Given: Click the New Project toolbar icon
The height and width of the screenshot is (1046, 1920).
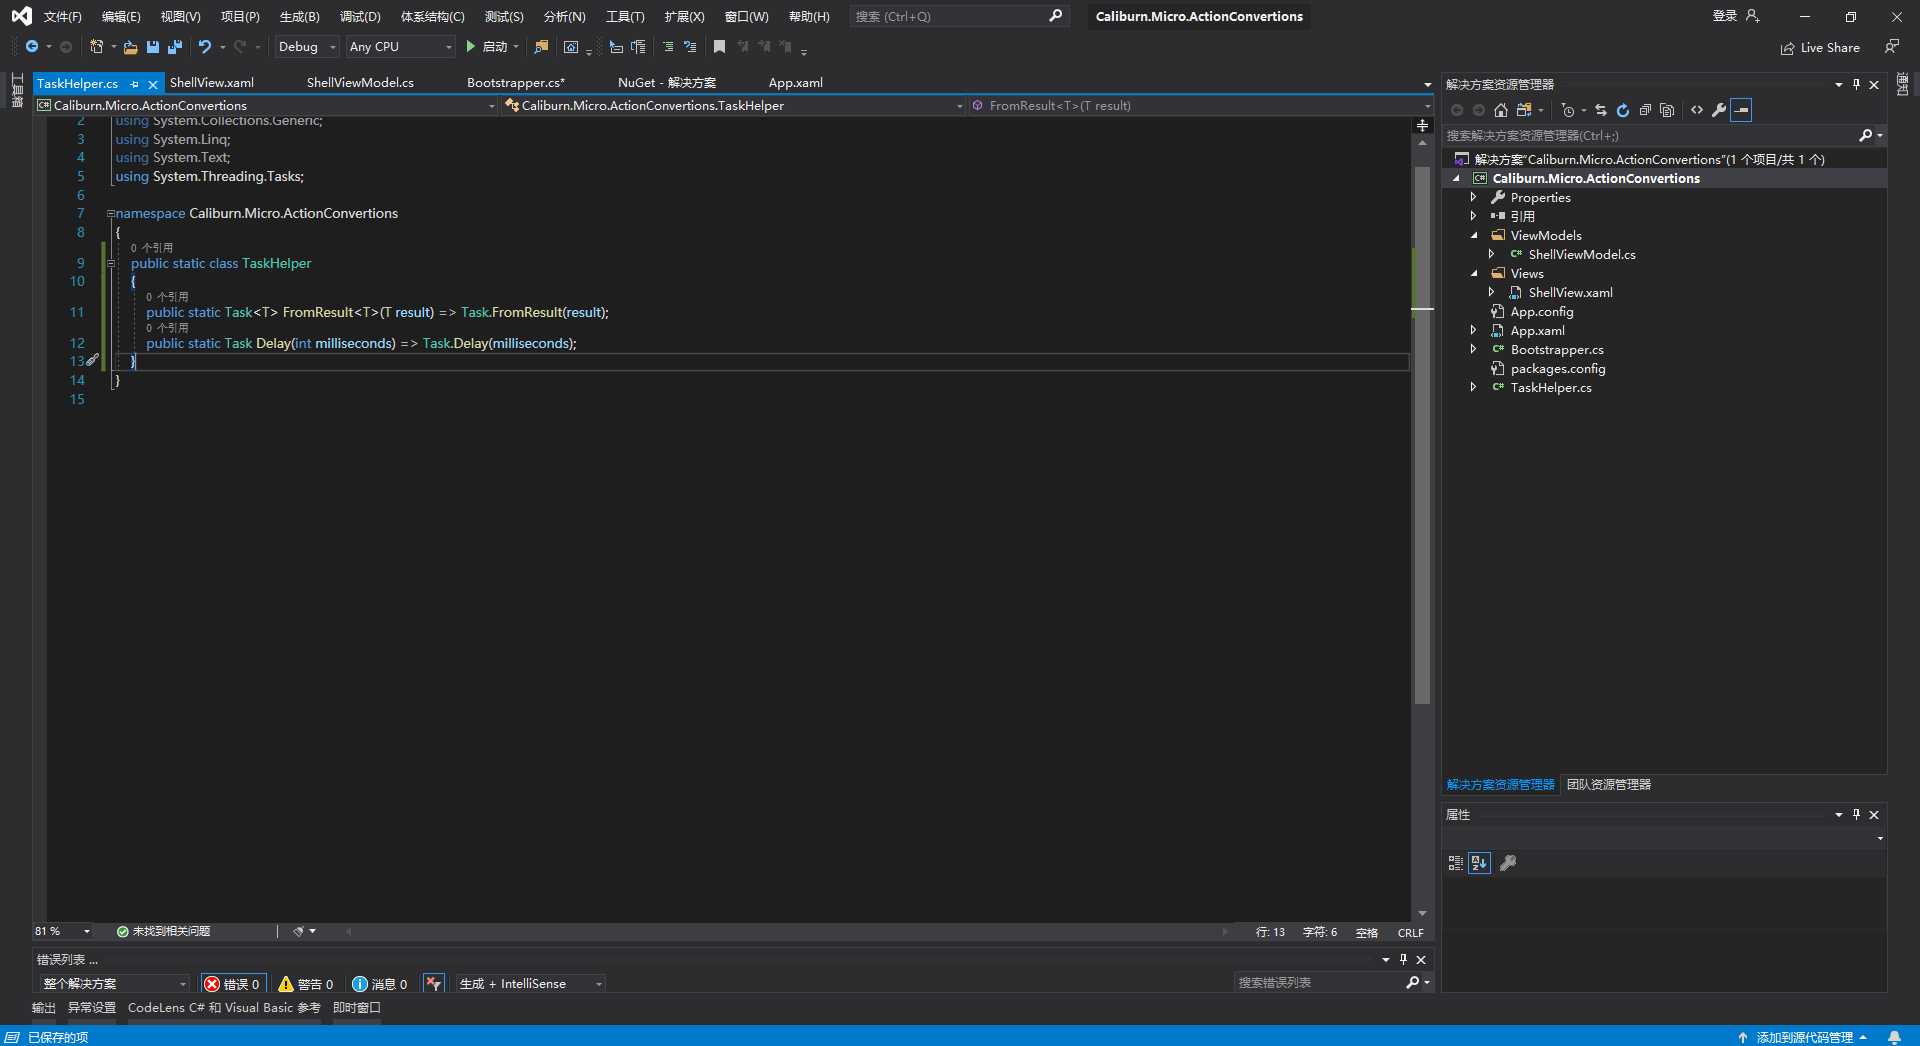Looking at the screenshot, I should tap(96, 47).
